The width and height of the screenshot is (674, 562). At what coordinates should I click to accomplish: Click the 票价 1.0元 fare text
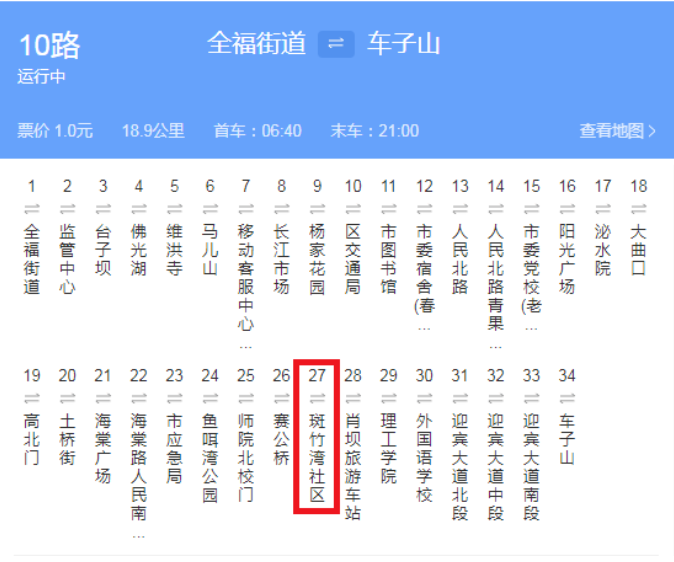point(55,131)
